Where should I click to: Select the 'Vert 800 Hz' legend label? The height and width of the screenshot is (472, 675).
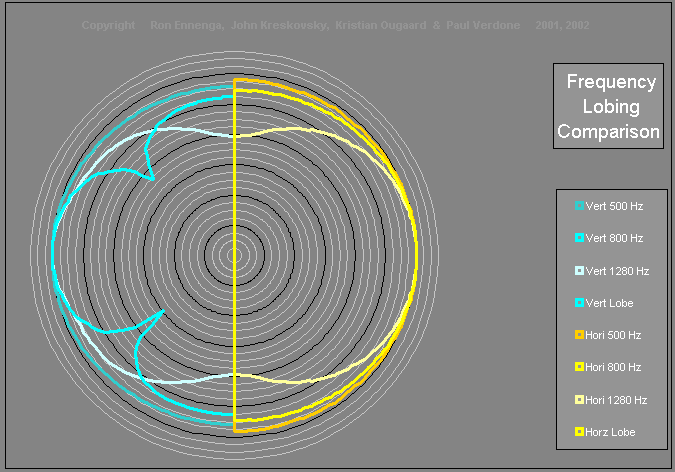click(x=614, y=238)
